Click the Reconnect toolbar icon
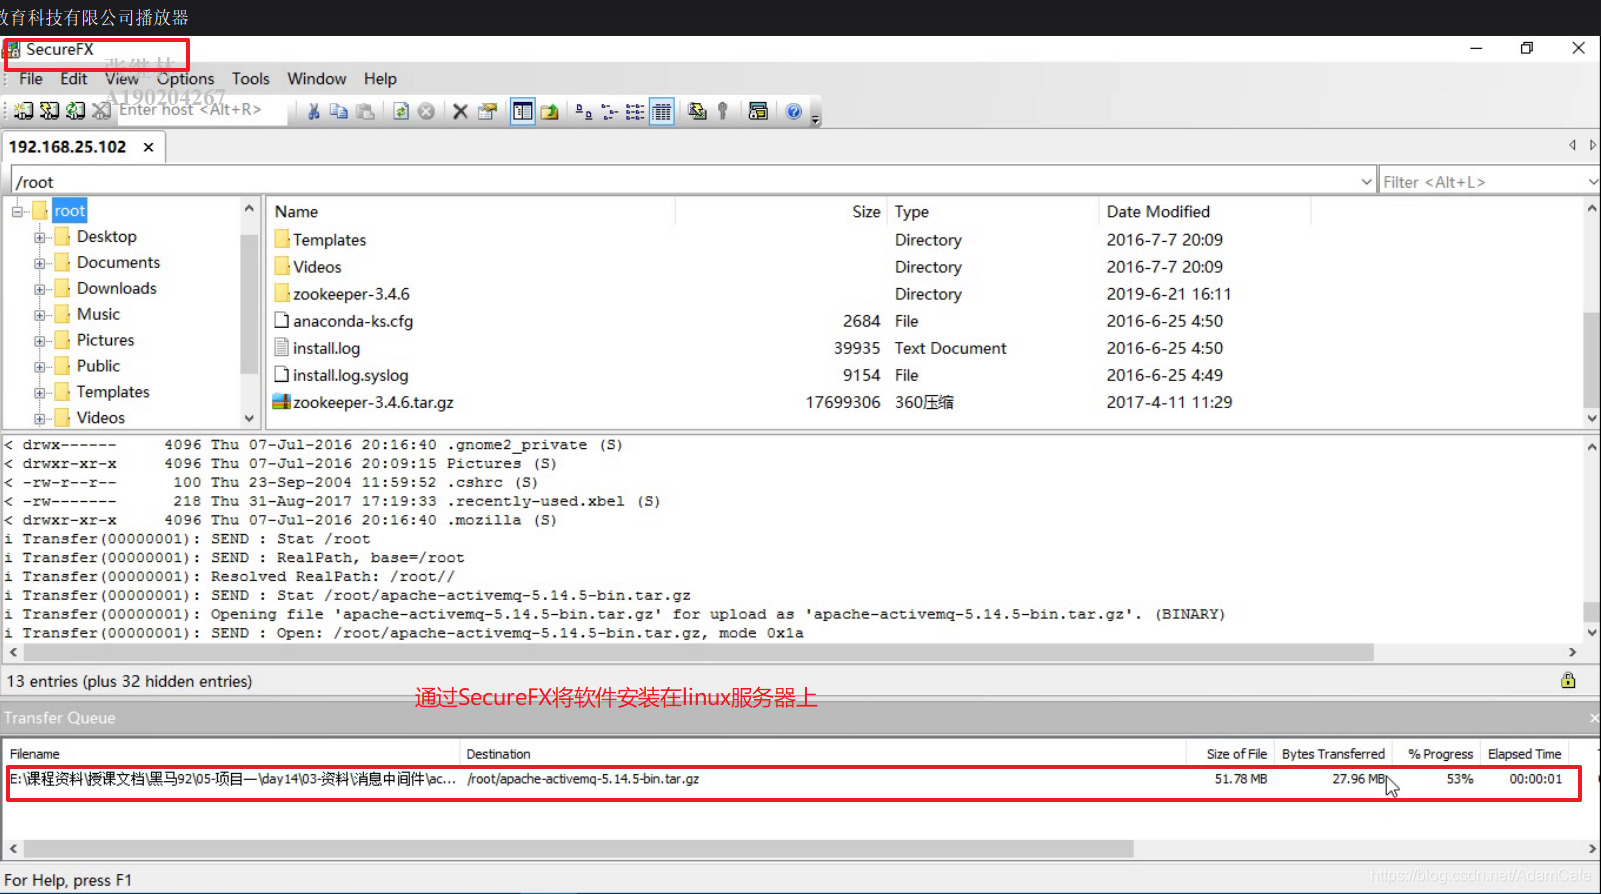Screen dimensions: 1601x894 click(75, 111)
